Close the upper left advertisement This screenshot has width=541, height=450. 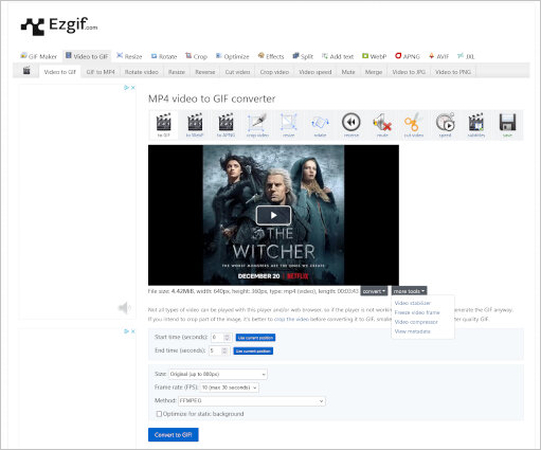pyautogui.click(x=133, y=88)
